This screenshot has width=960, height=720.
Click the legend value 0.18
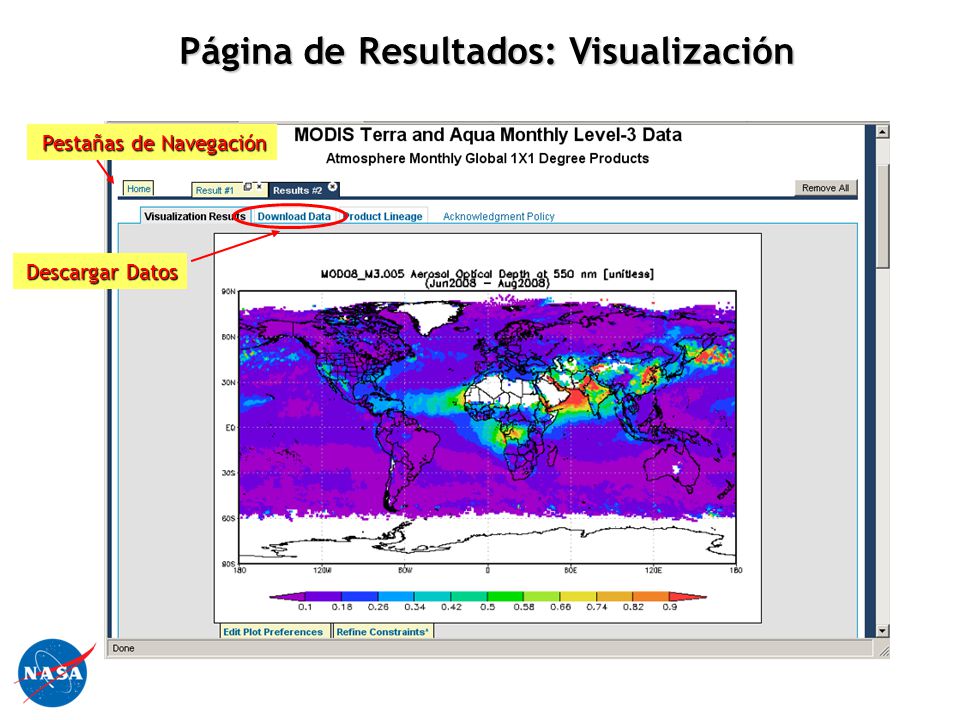click(x=342, y=607)
